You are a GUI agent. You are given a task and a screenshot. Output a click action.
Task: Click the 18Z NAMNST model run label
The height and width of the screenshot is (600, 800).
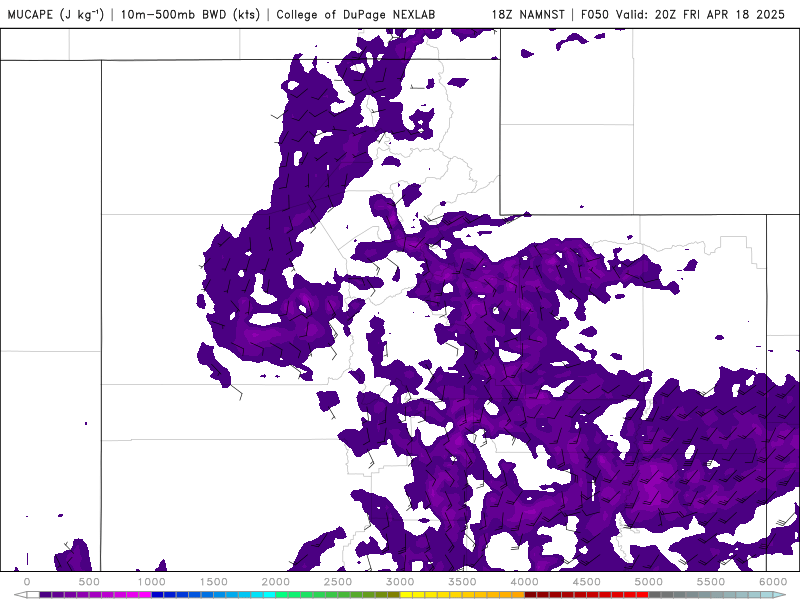click(528, 14)
